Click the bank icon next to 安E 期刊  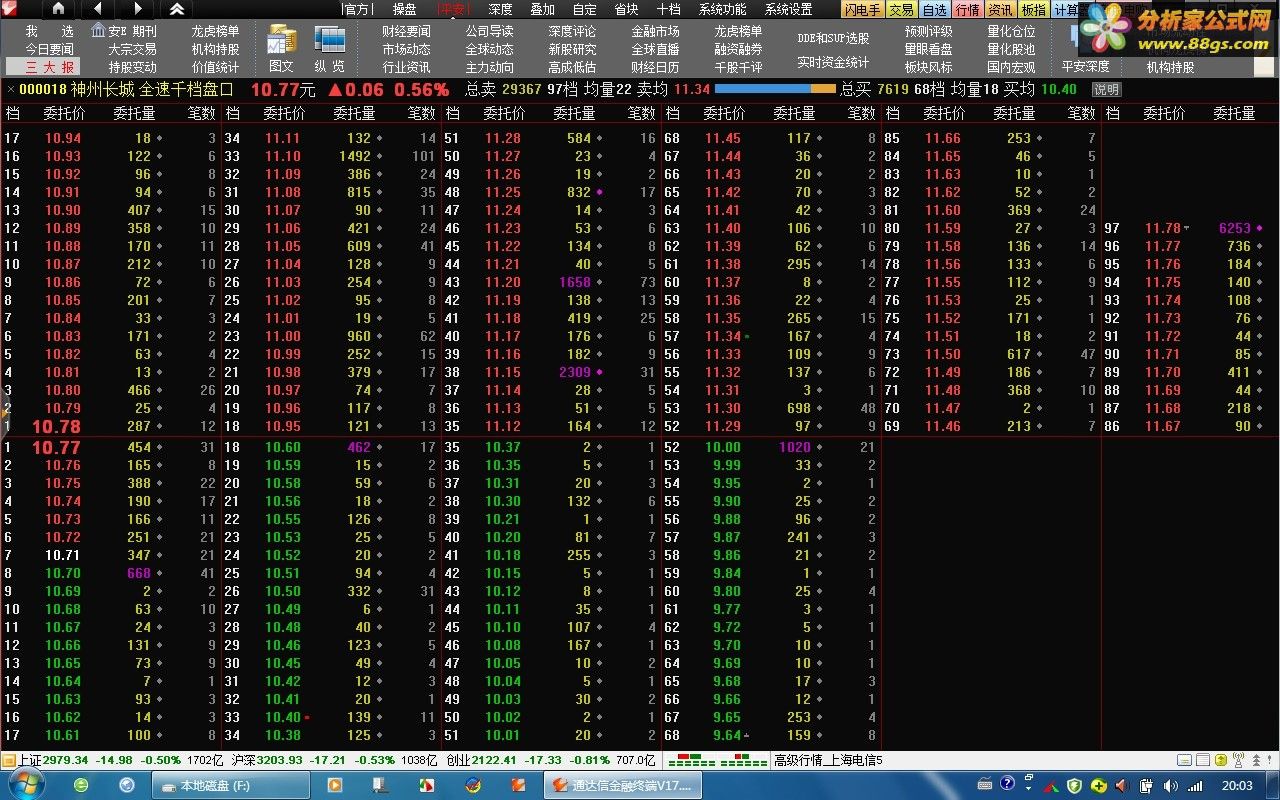(x=98, y=31)
